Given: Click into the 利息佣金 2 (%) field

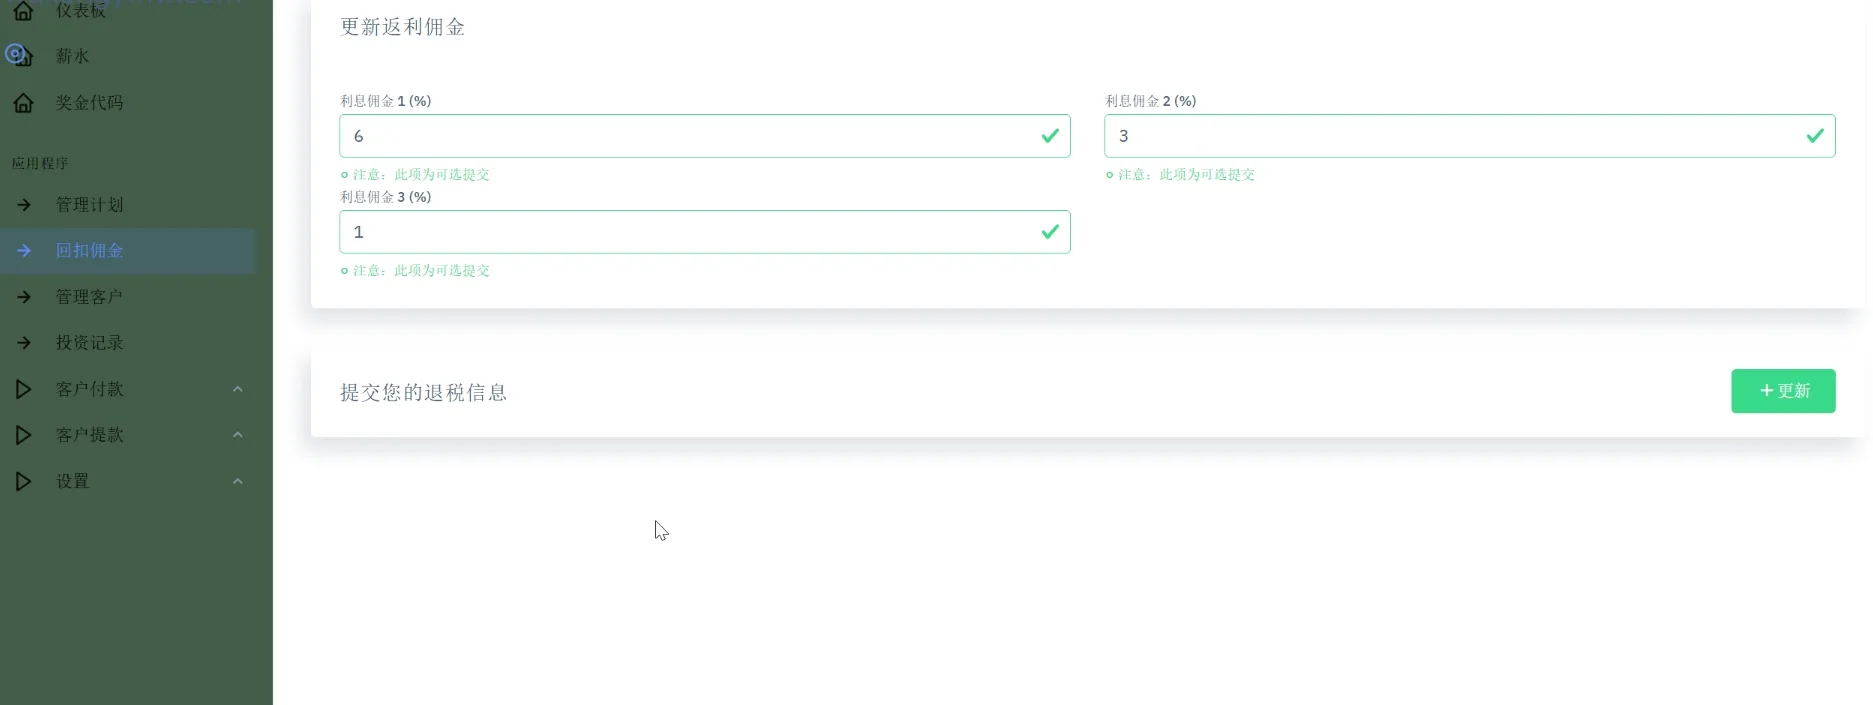Looking at the screenshot, I should [1455, 136].
